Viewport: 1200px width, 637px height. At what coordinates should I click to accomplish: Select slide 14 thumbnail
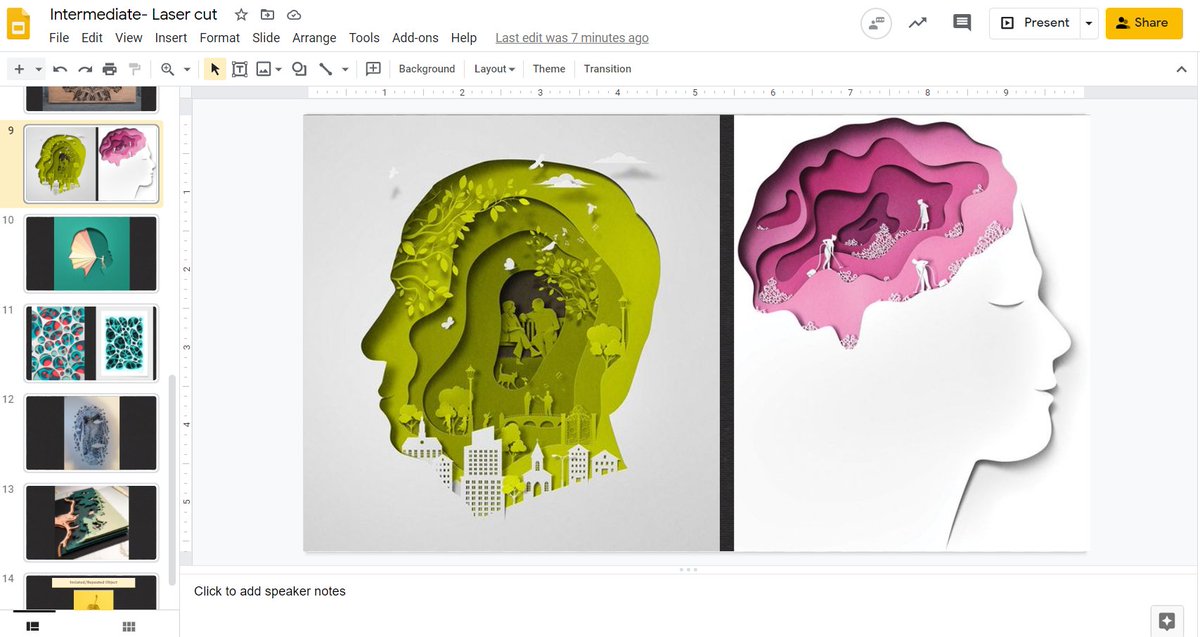coord(91,591)
